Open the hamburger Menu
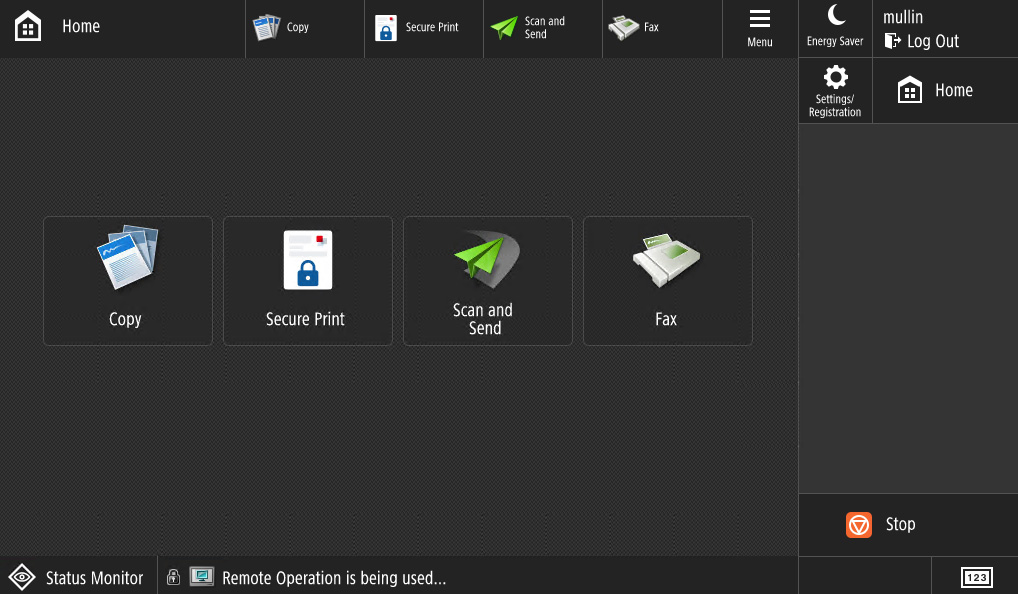 click(760, 29)
